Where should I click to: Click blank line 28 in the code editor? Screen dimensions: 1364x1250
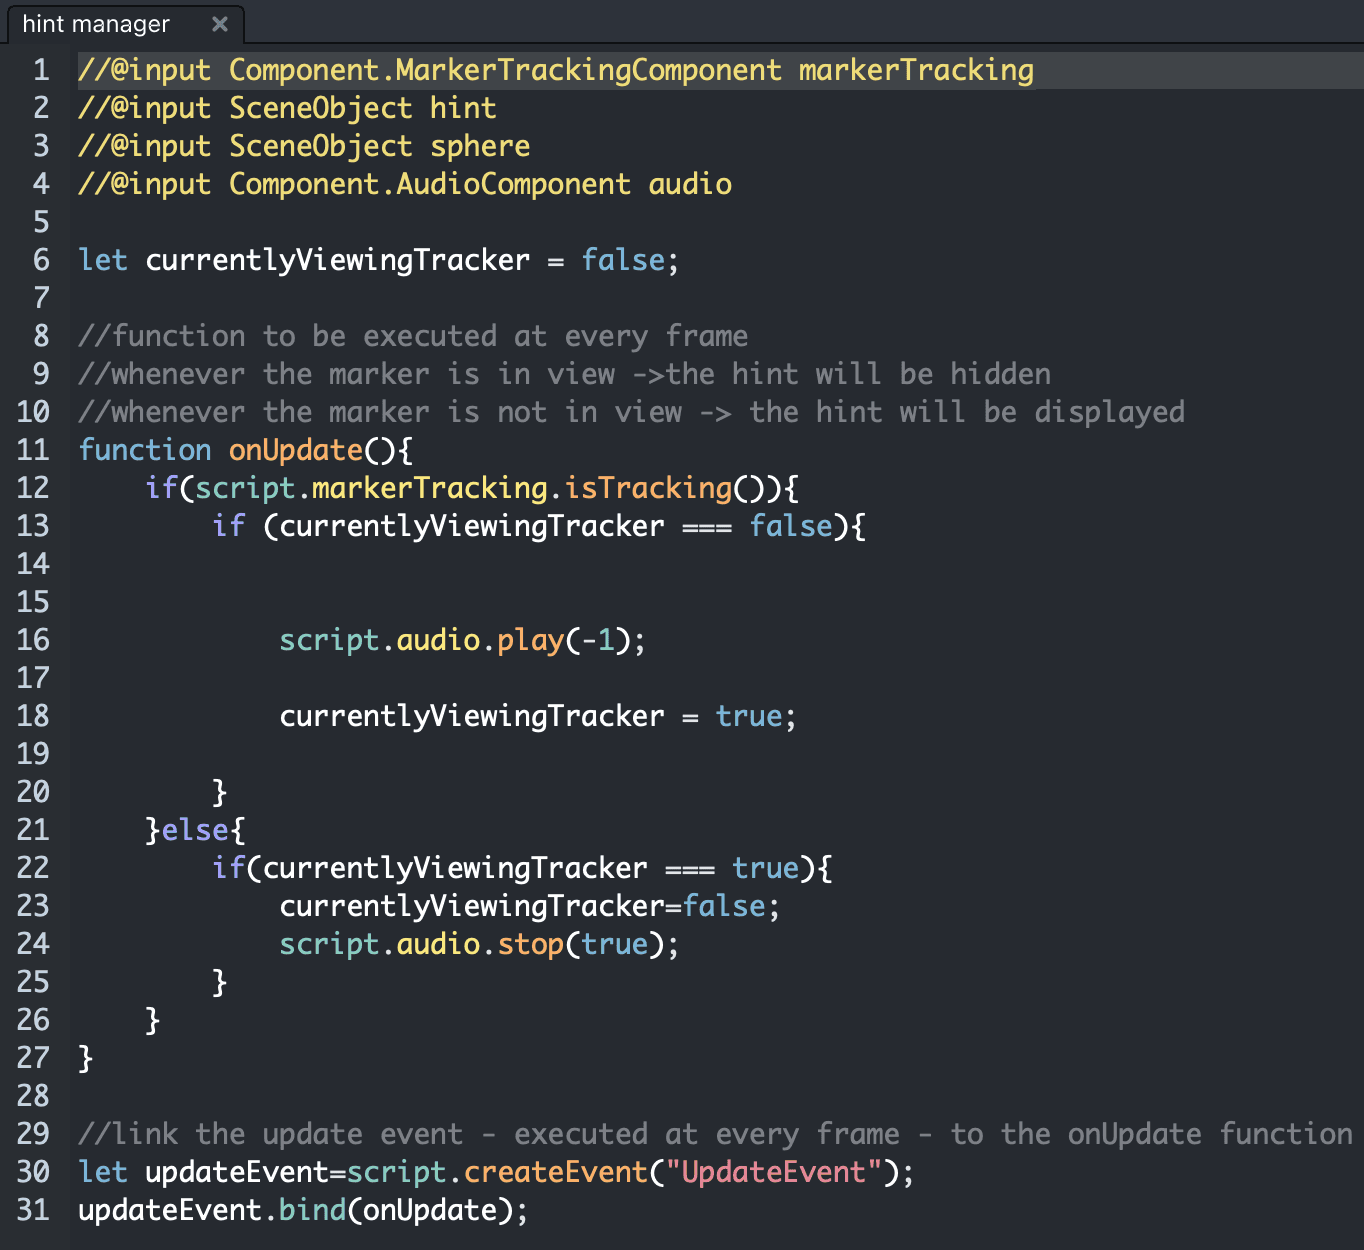(x=720, y=1096)
